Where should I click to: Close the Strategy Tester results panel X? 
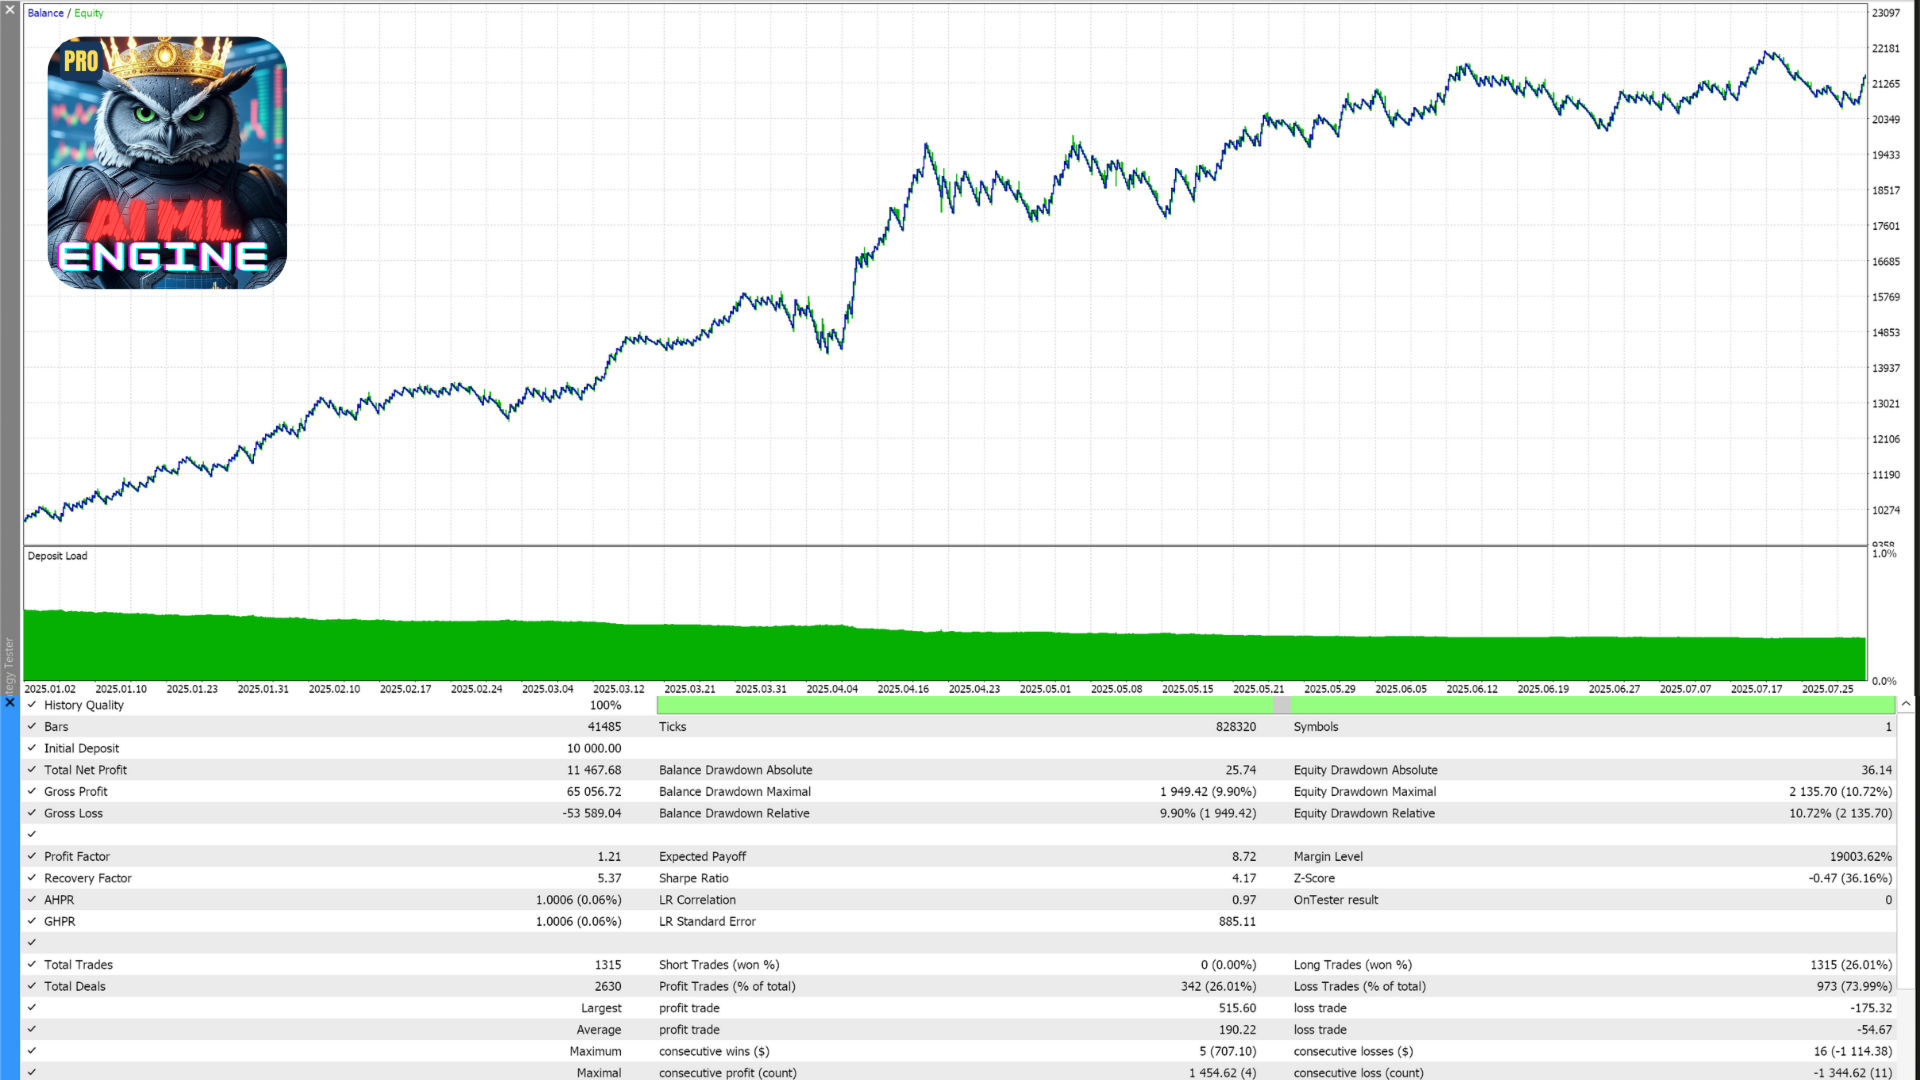pyautogui.click(x=10, y=703)
